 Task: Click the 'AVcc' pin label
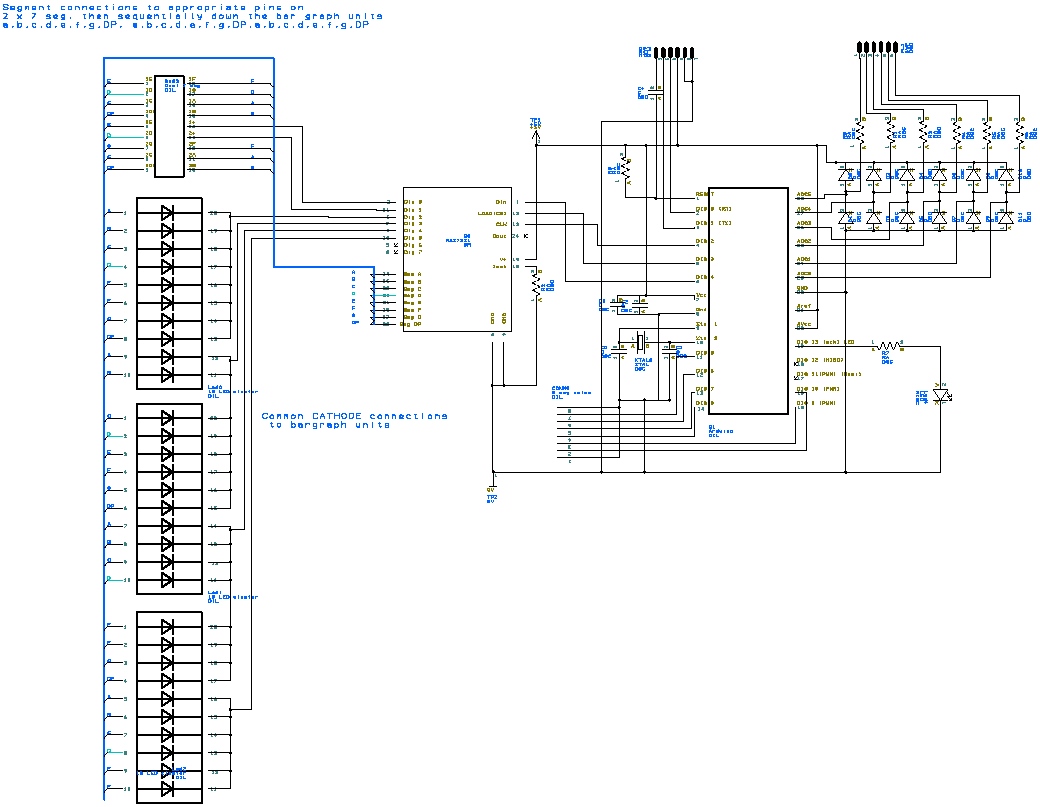[803, 324]
